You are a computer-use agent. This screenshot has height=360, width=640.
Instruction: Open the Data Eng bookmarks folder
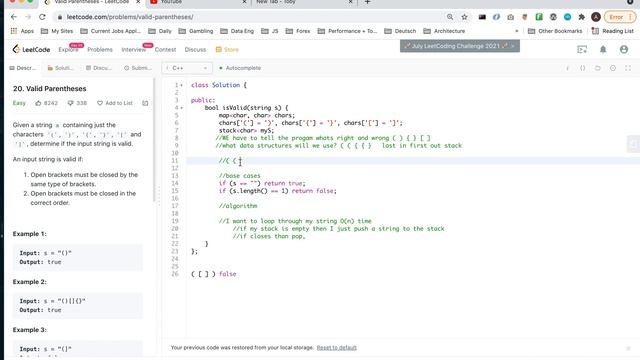pyautogui.click(x=237, y=31)
